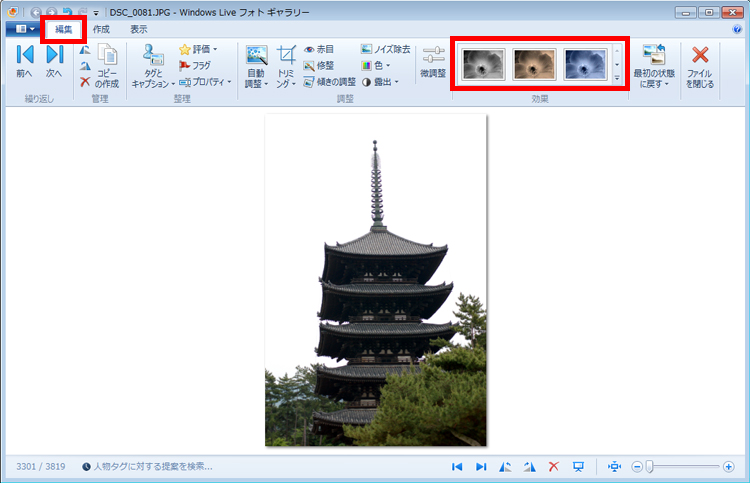Go to previous photo in bottom bar
This screenshot has height=483, width=750.
(457, 467)
